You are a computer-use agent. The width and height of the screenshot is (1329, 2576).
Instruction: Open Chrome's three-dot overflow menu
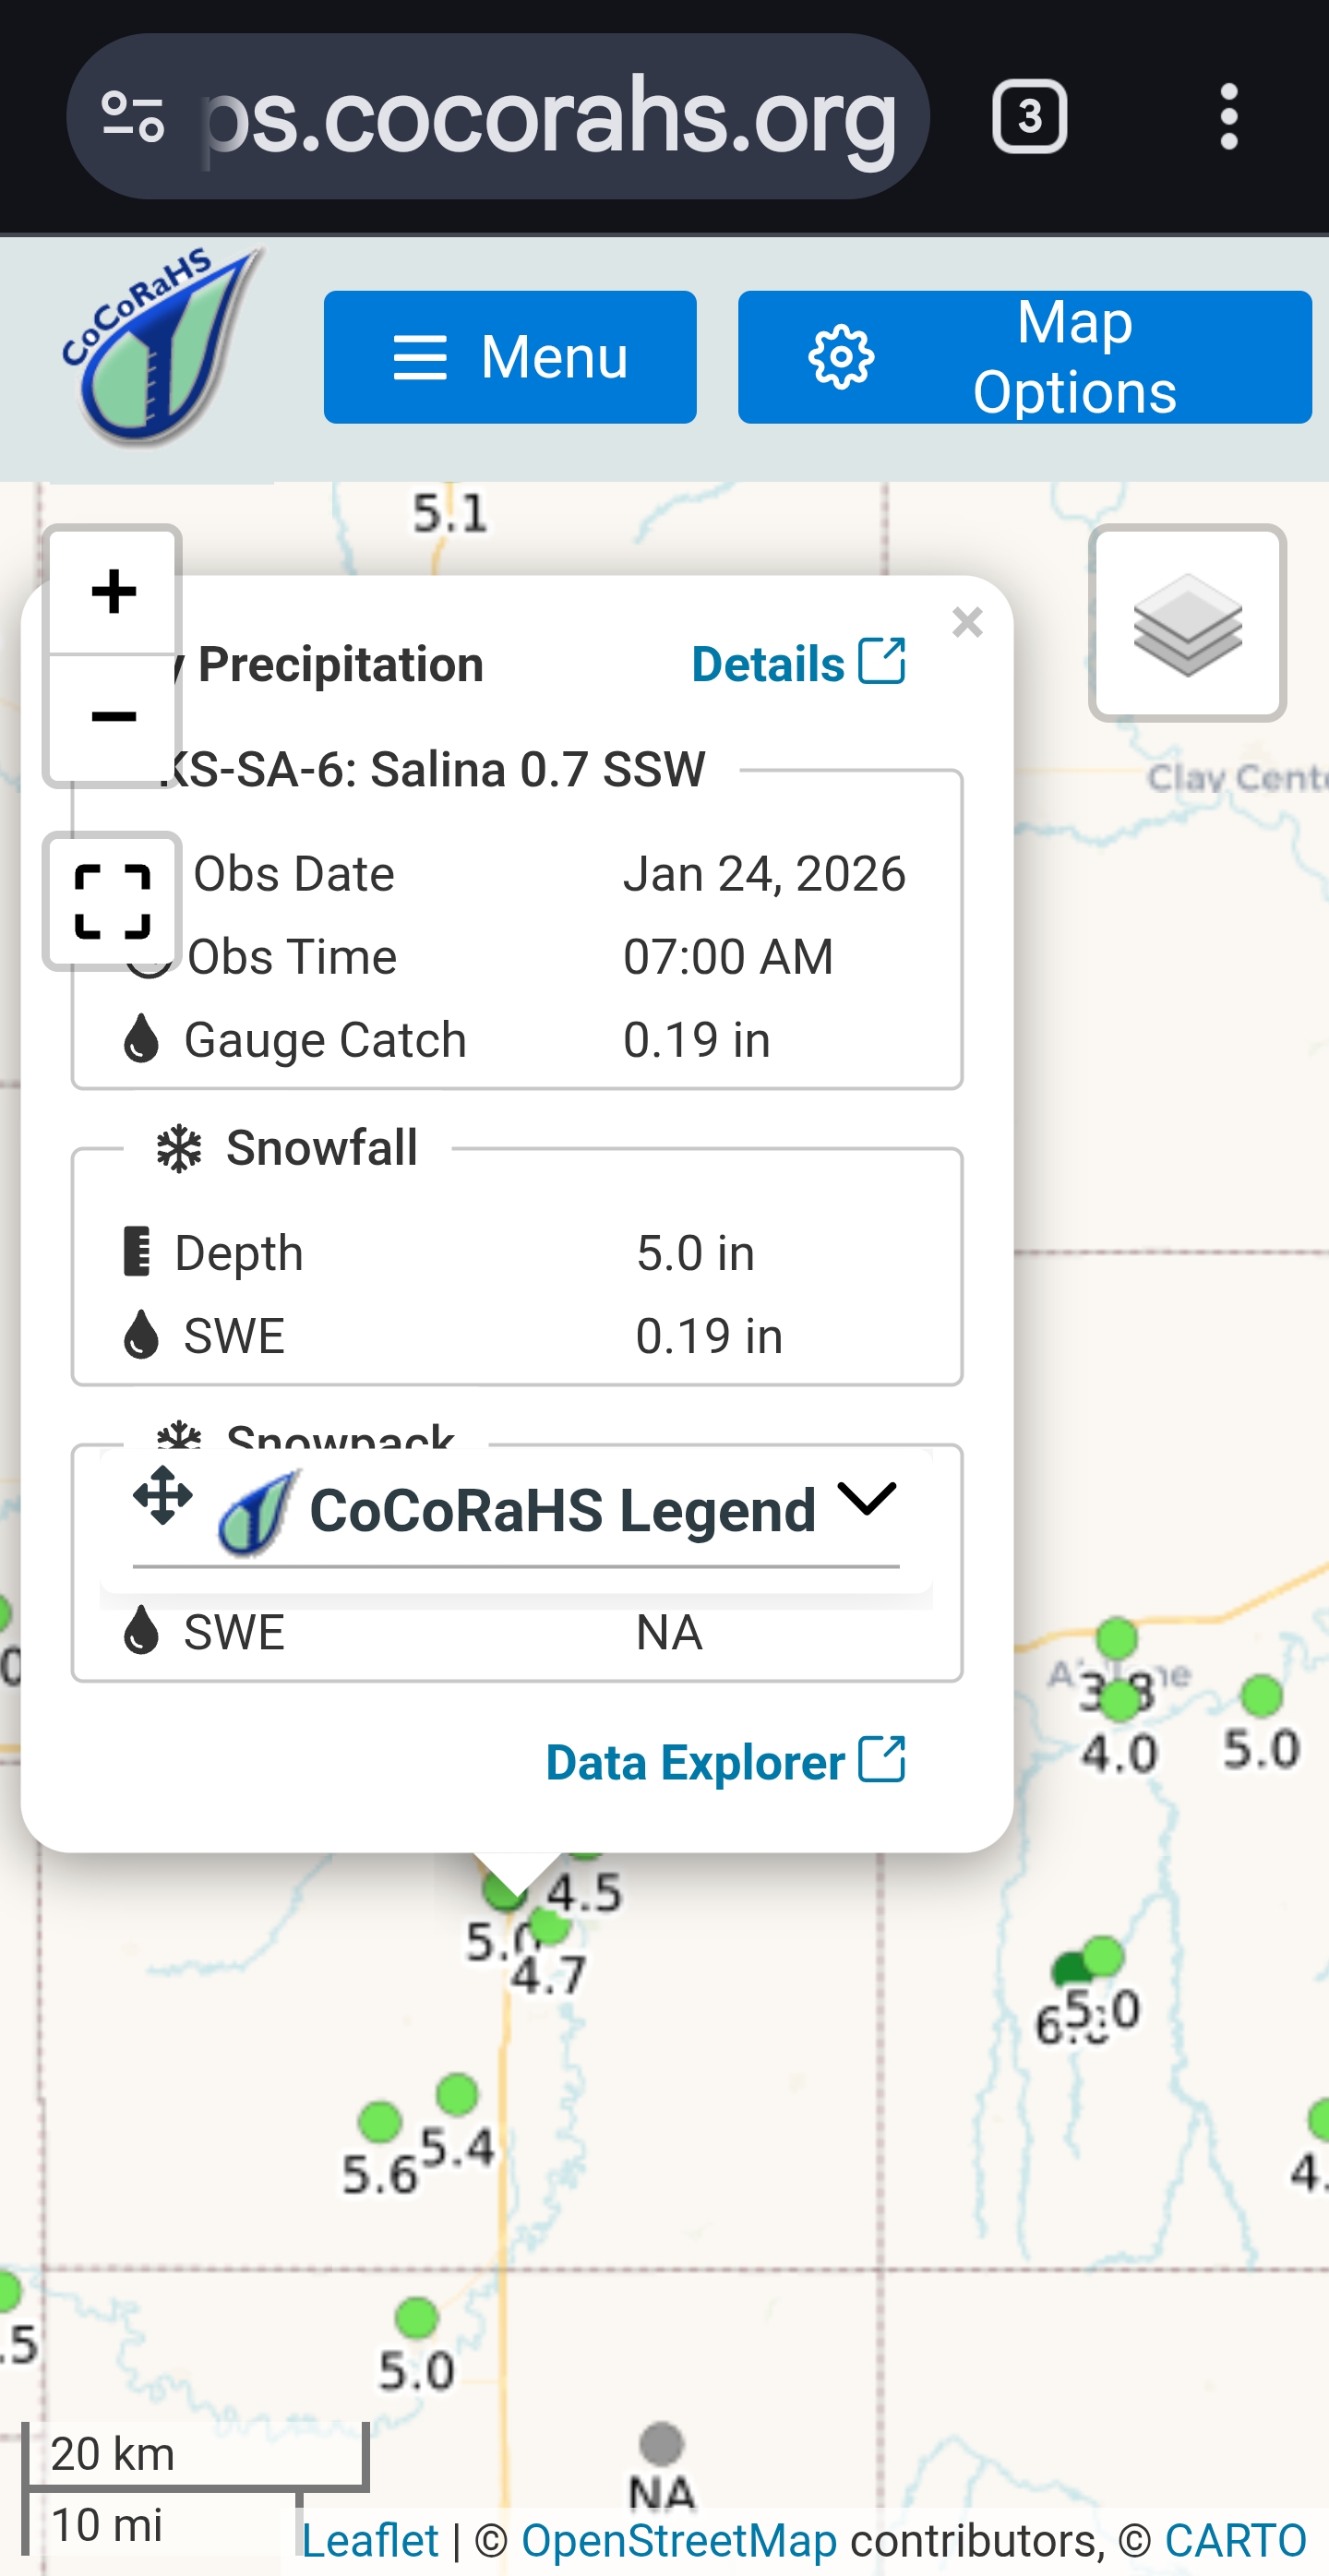pyautogui.click(x=1229, y=117)
